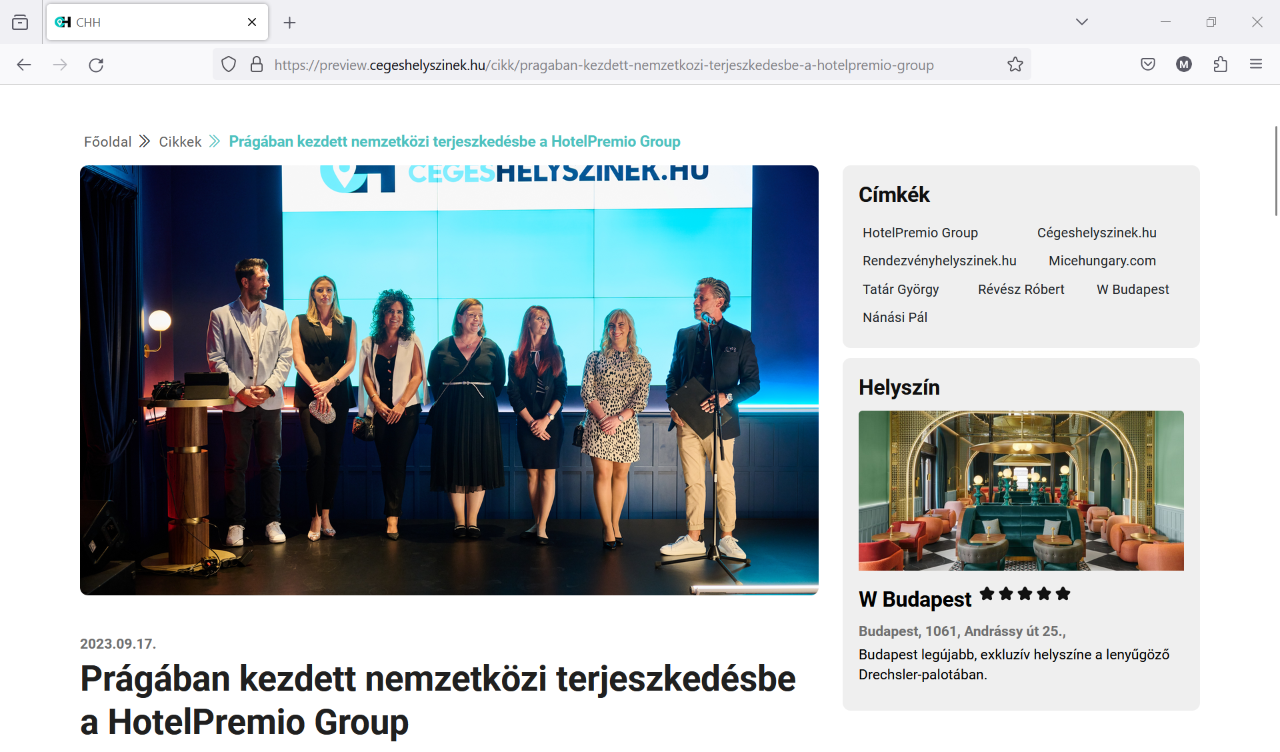Select Révész Róbert tag
This screenshot has height=752, width=1280.
(x=1021, y=289)
